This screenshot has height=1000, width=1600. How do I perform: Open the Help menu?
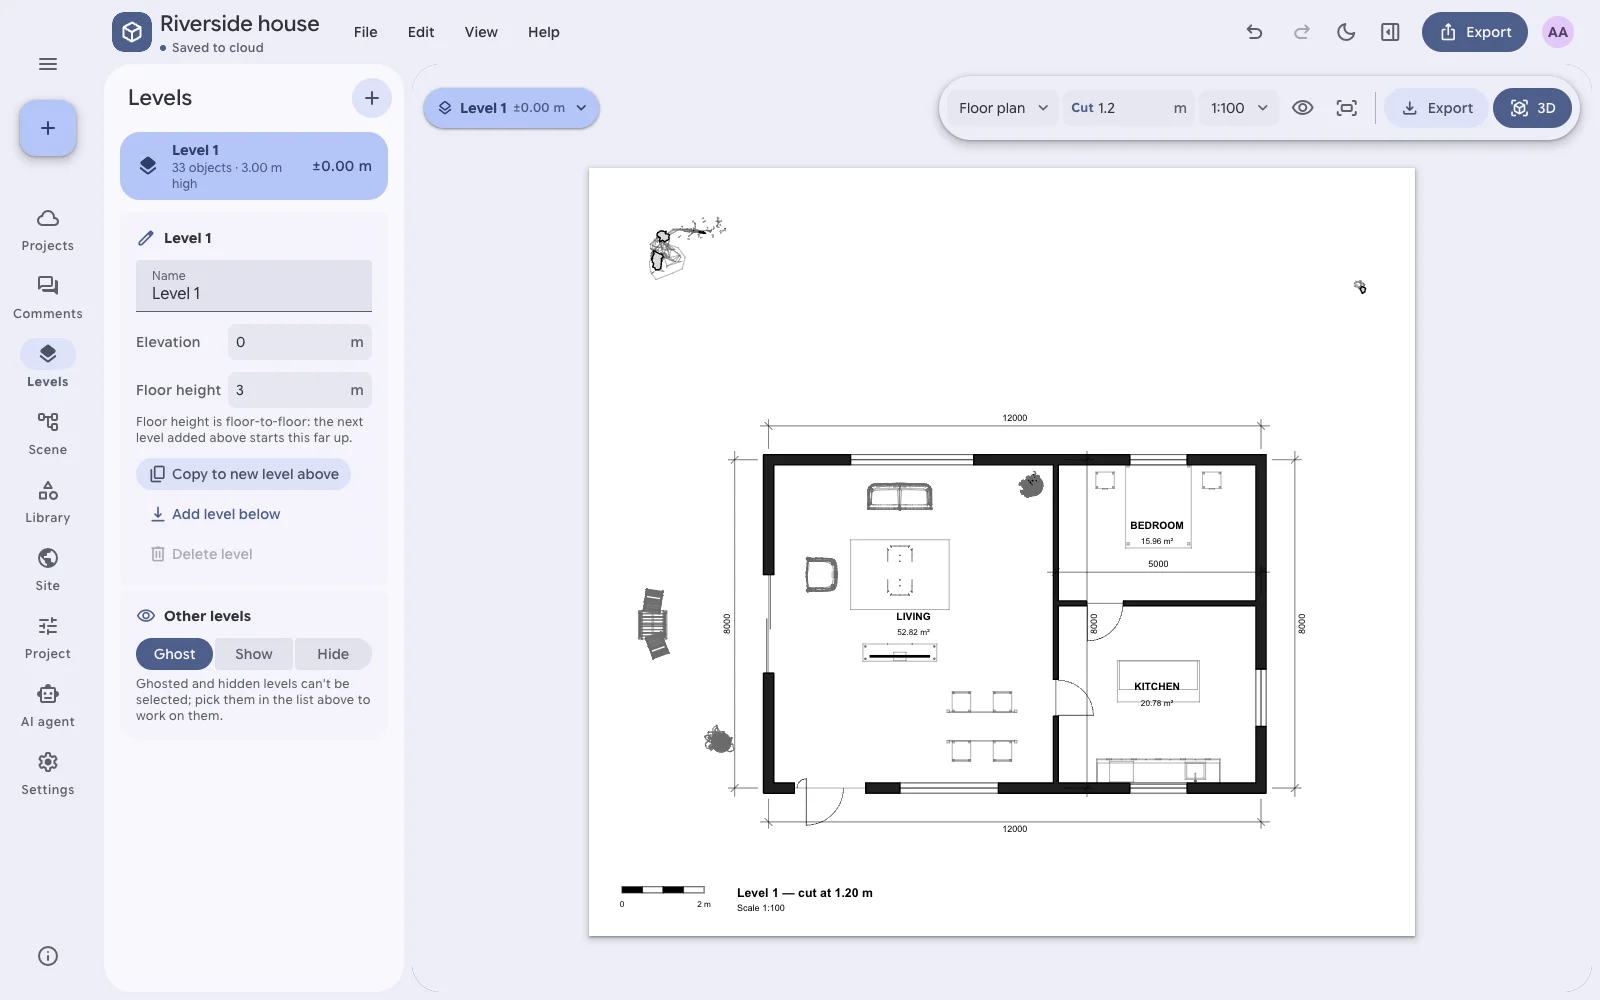pos(544,32)
